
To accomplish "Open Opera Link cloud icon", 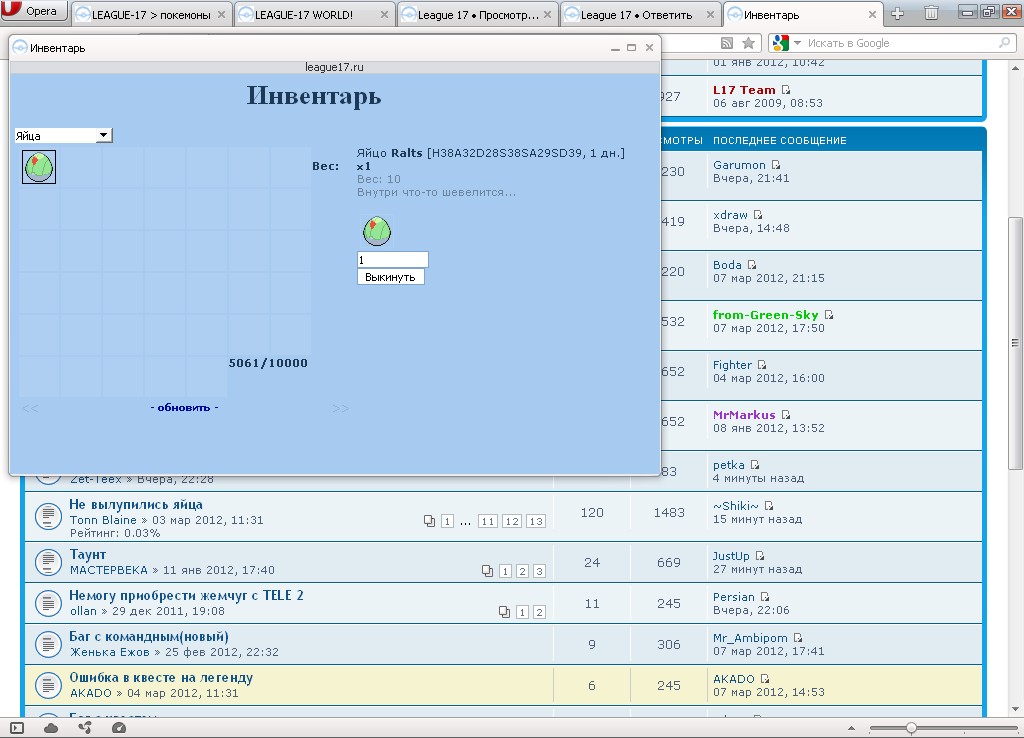I will pos(51,728).
